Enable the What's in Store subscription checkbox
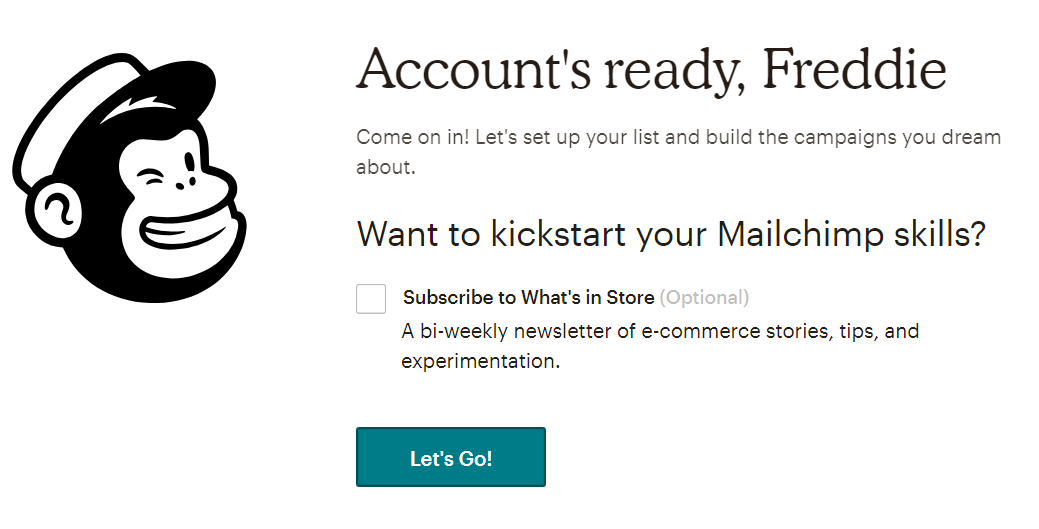 [x=371, y=299]
